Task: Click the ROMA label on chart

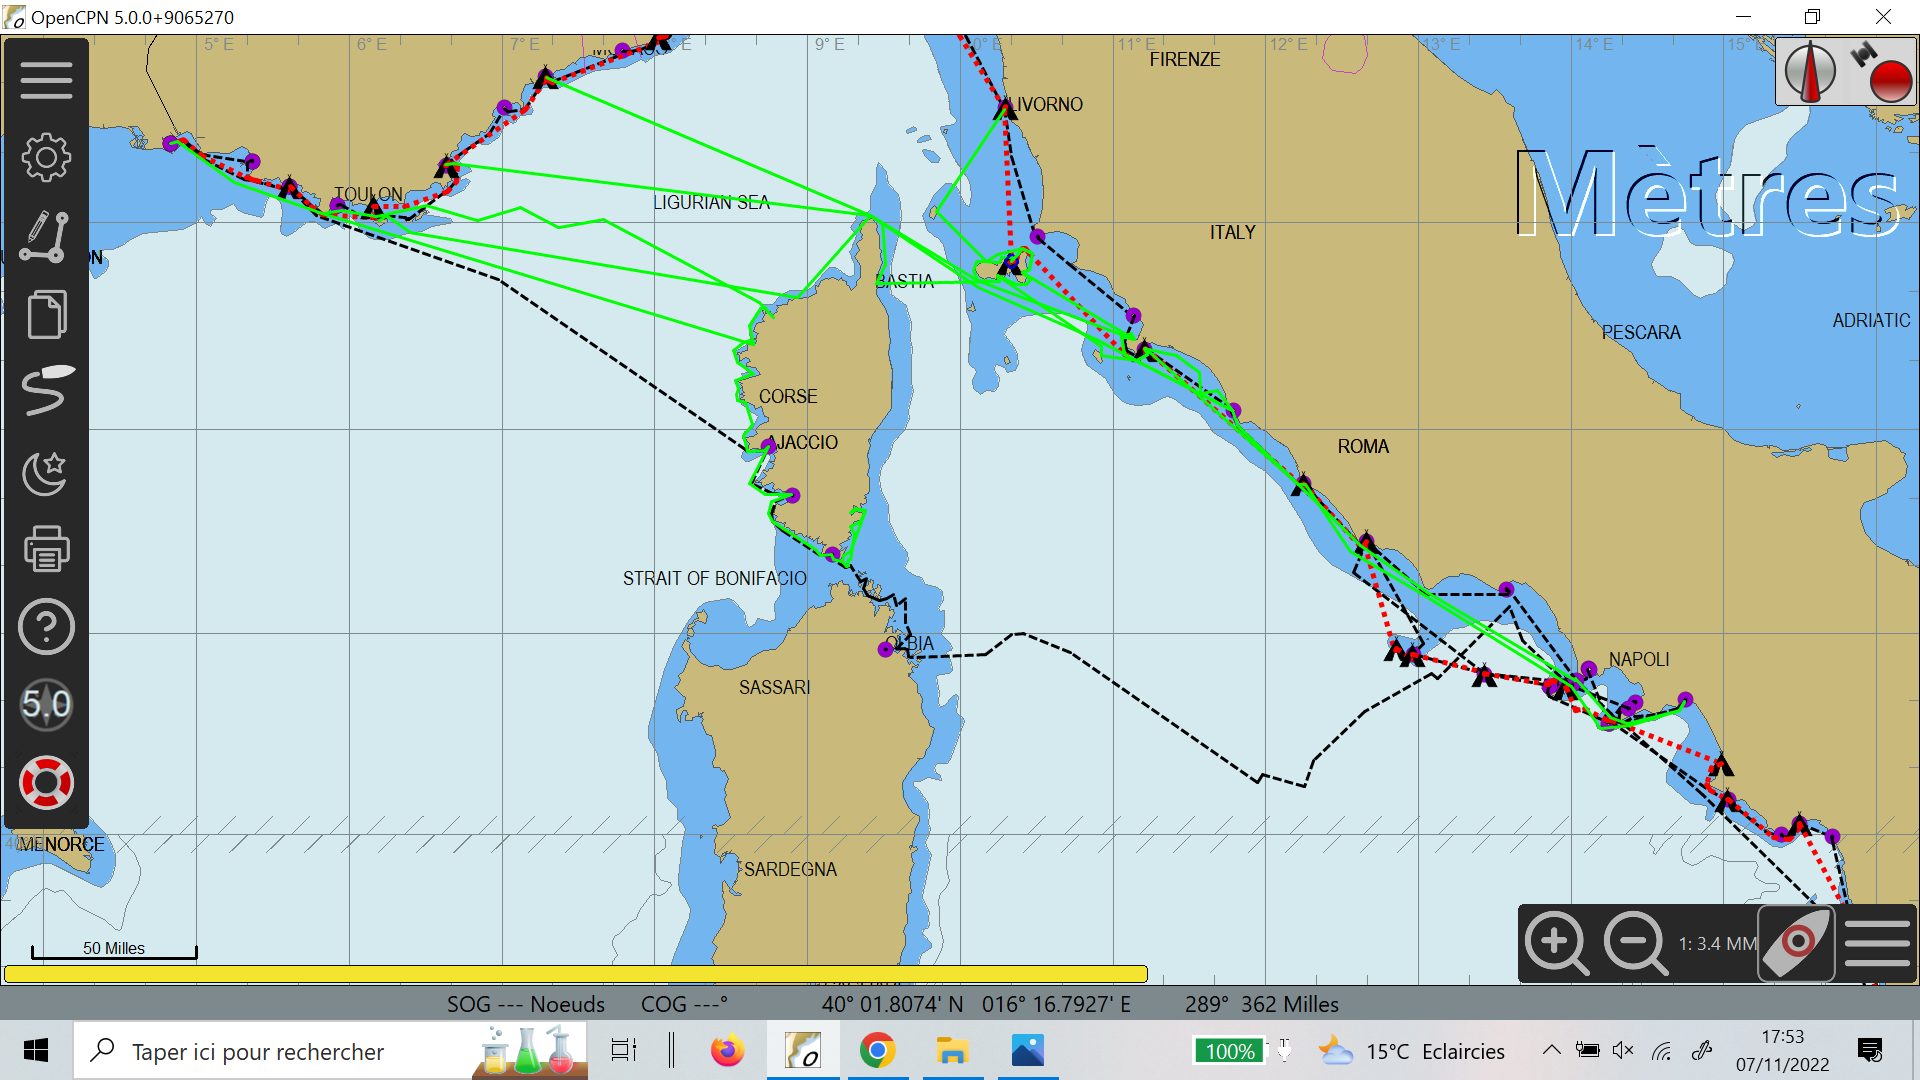Action: coord(1363,447)
